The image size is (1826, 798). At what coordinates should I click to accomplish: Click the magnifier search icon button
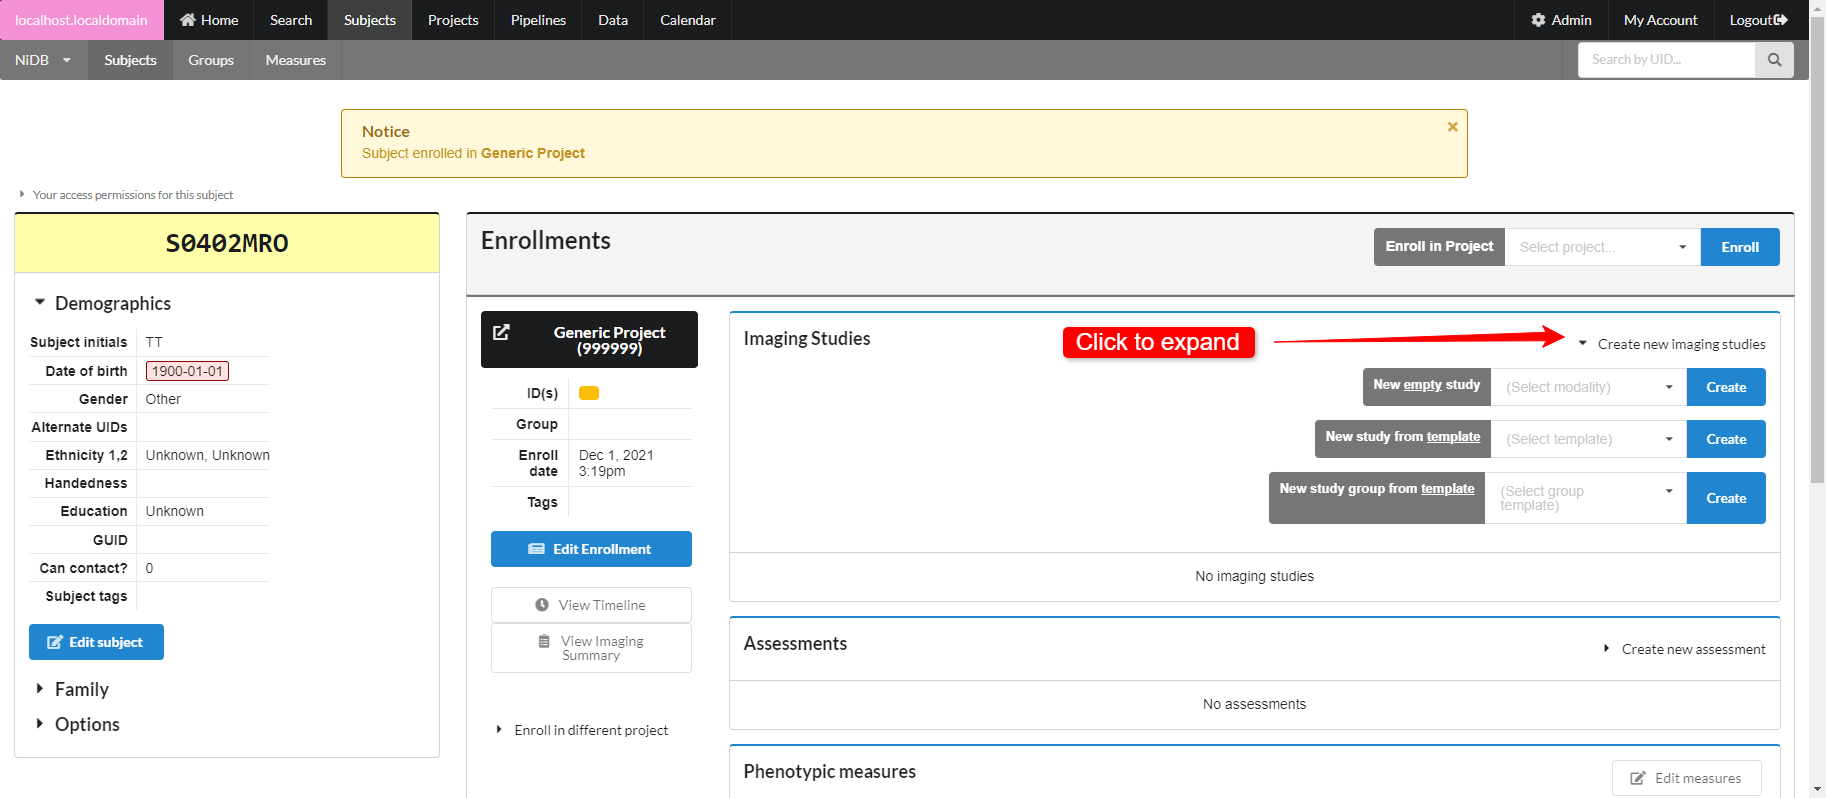tap(1774, 60)
